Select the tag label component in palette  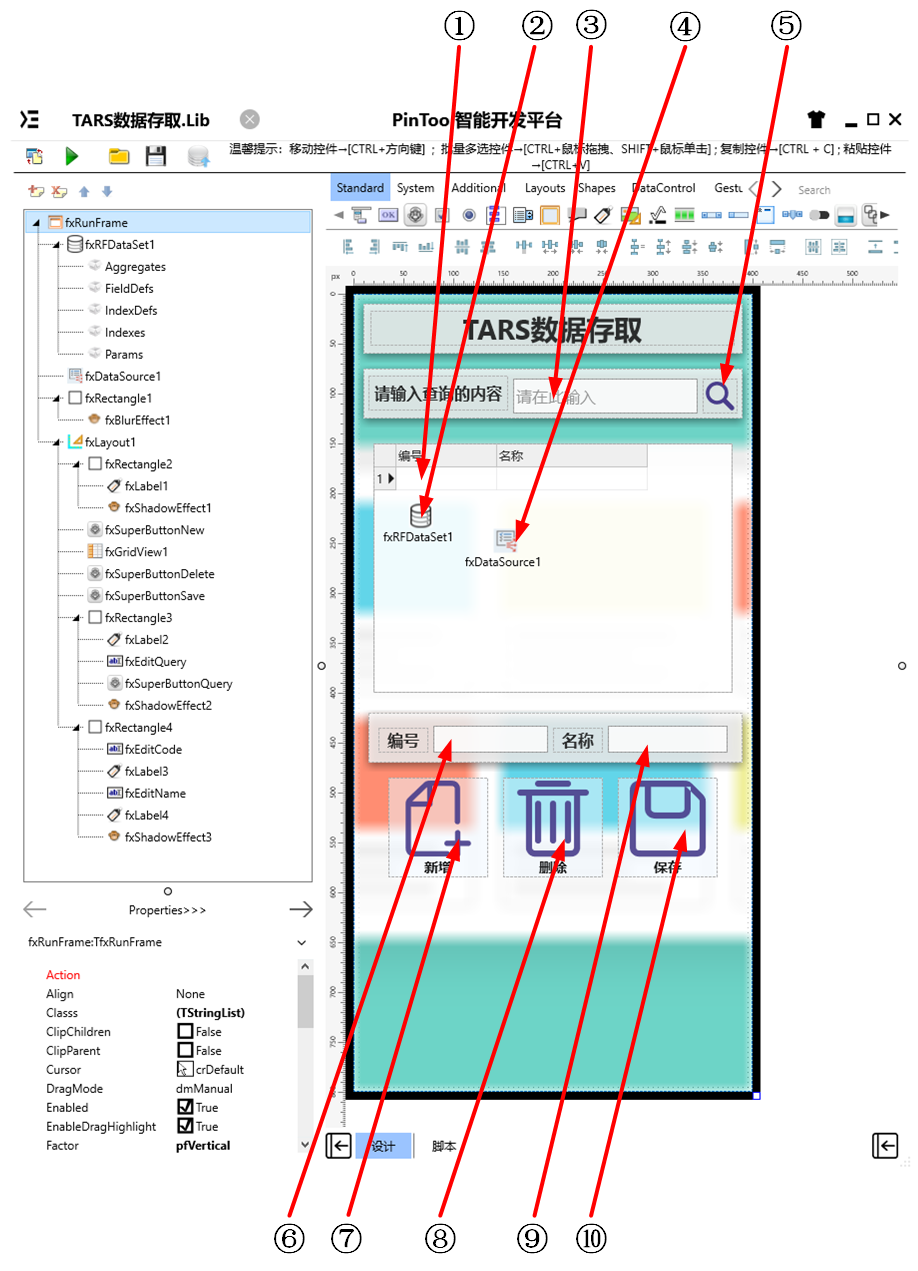(603, 215)
